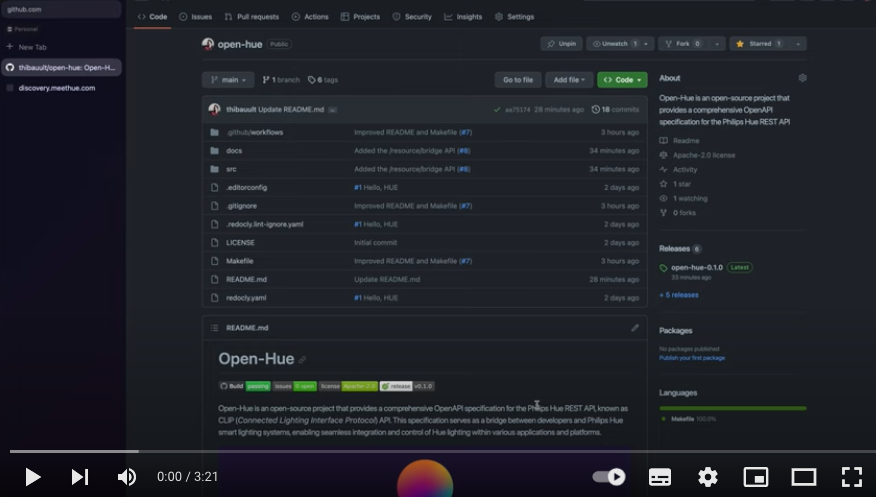This screenshot has width=876, height=497.
Task: Expand the Fork options dropdown arrow
Action: pyautogui.click(x=717, y=44)
